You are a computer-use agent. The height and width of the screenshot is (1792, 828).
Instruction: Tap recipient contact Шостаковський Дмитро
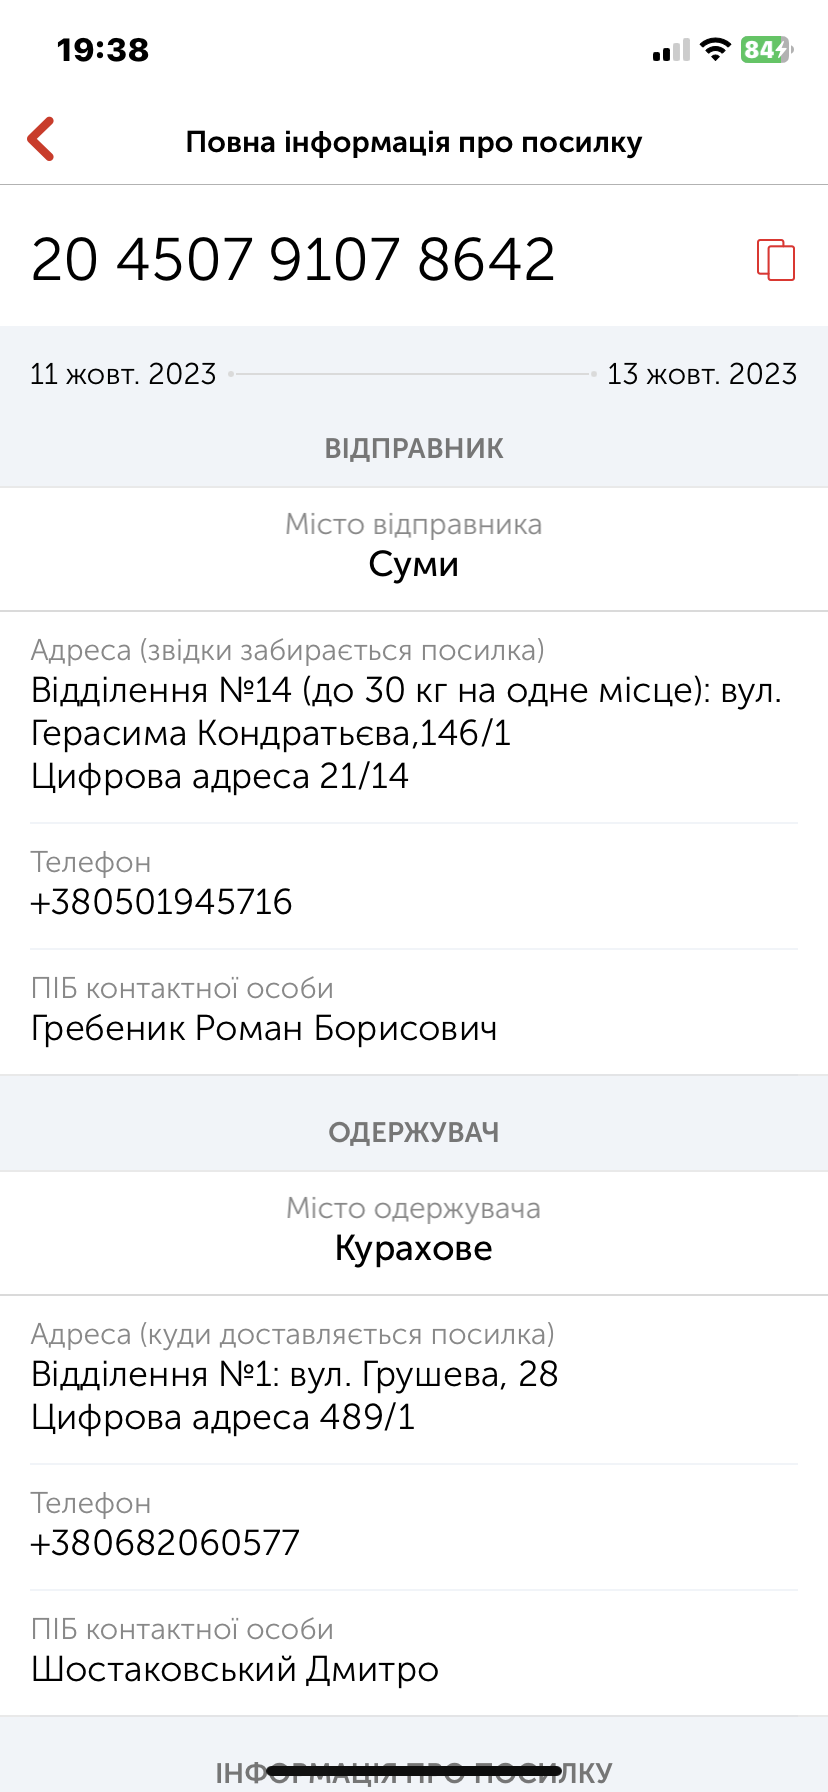[235, 1670]
